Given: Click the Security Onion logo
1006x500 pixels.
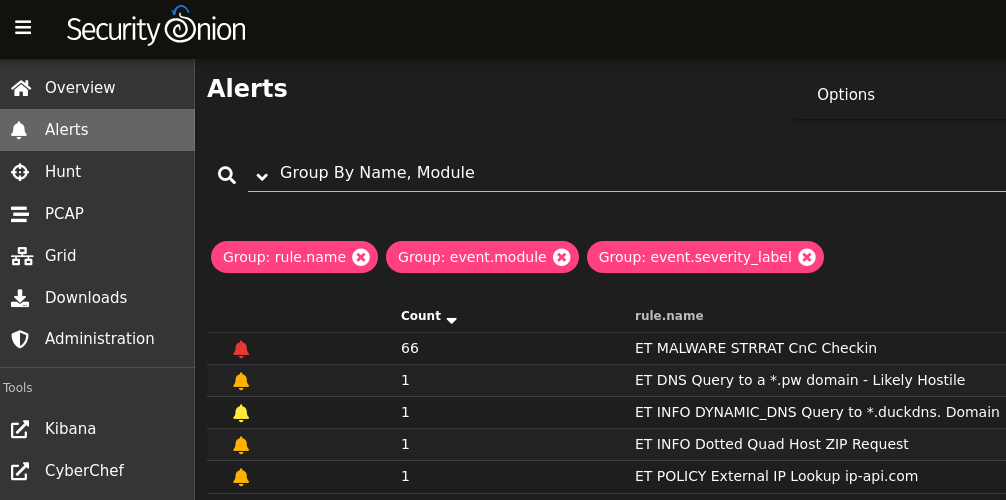Looking at the screenshot, I should click(156, 27).
